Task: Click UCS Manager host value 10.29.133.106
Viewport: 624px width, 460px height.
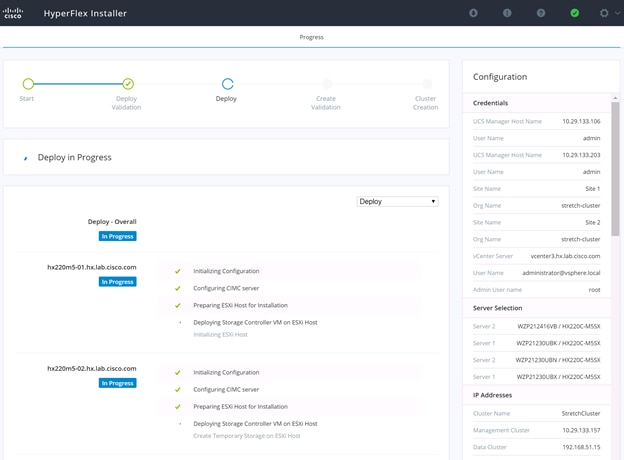Action: click(581, 121)
